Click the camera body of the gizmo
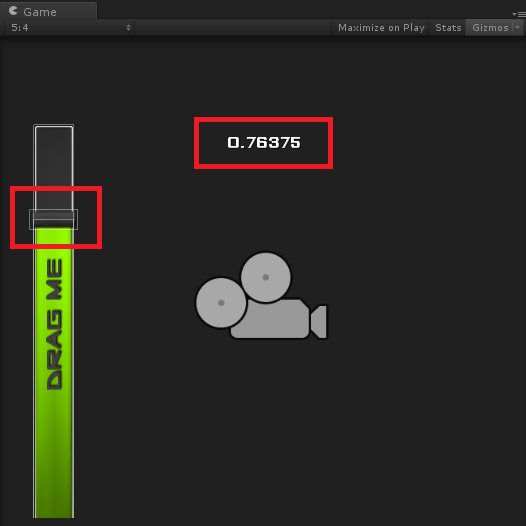This screenshot has width=526, height=526. (x=270, y=319)
